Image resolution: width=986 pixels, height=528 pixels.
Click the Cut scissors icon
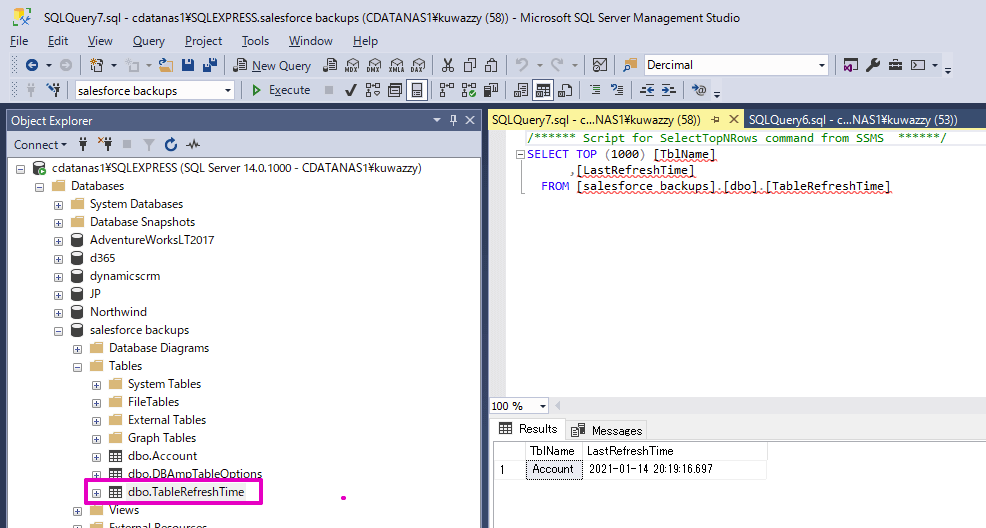point(448,65)
